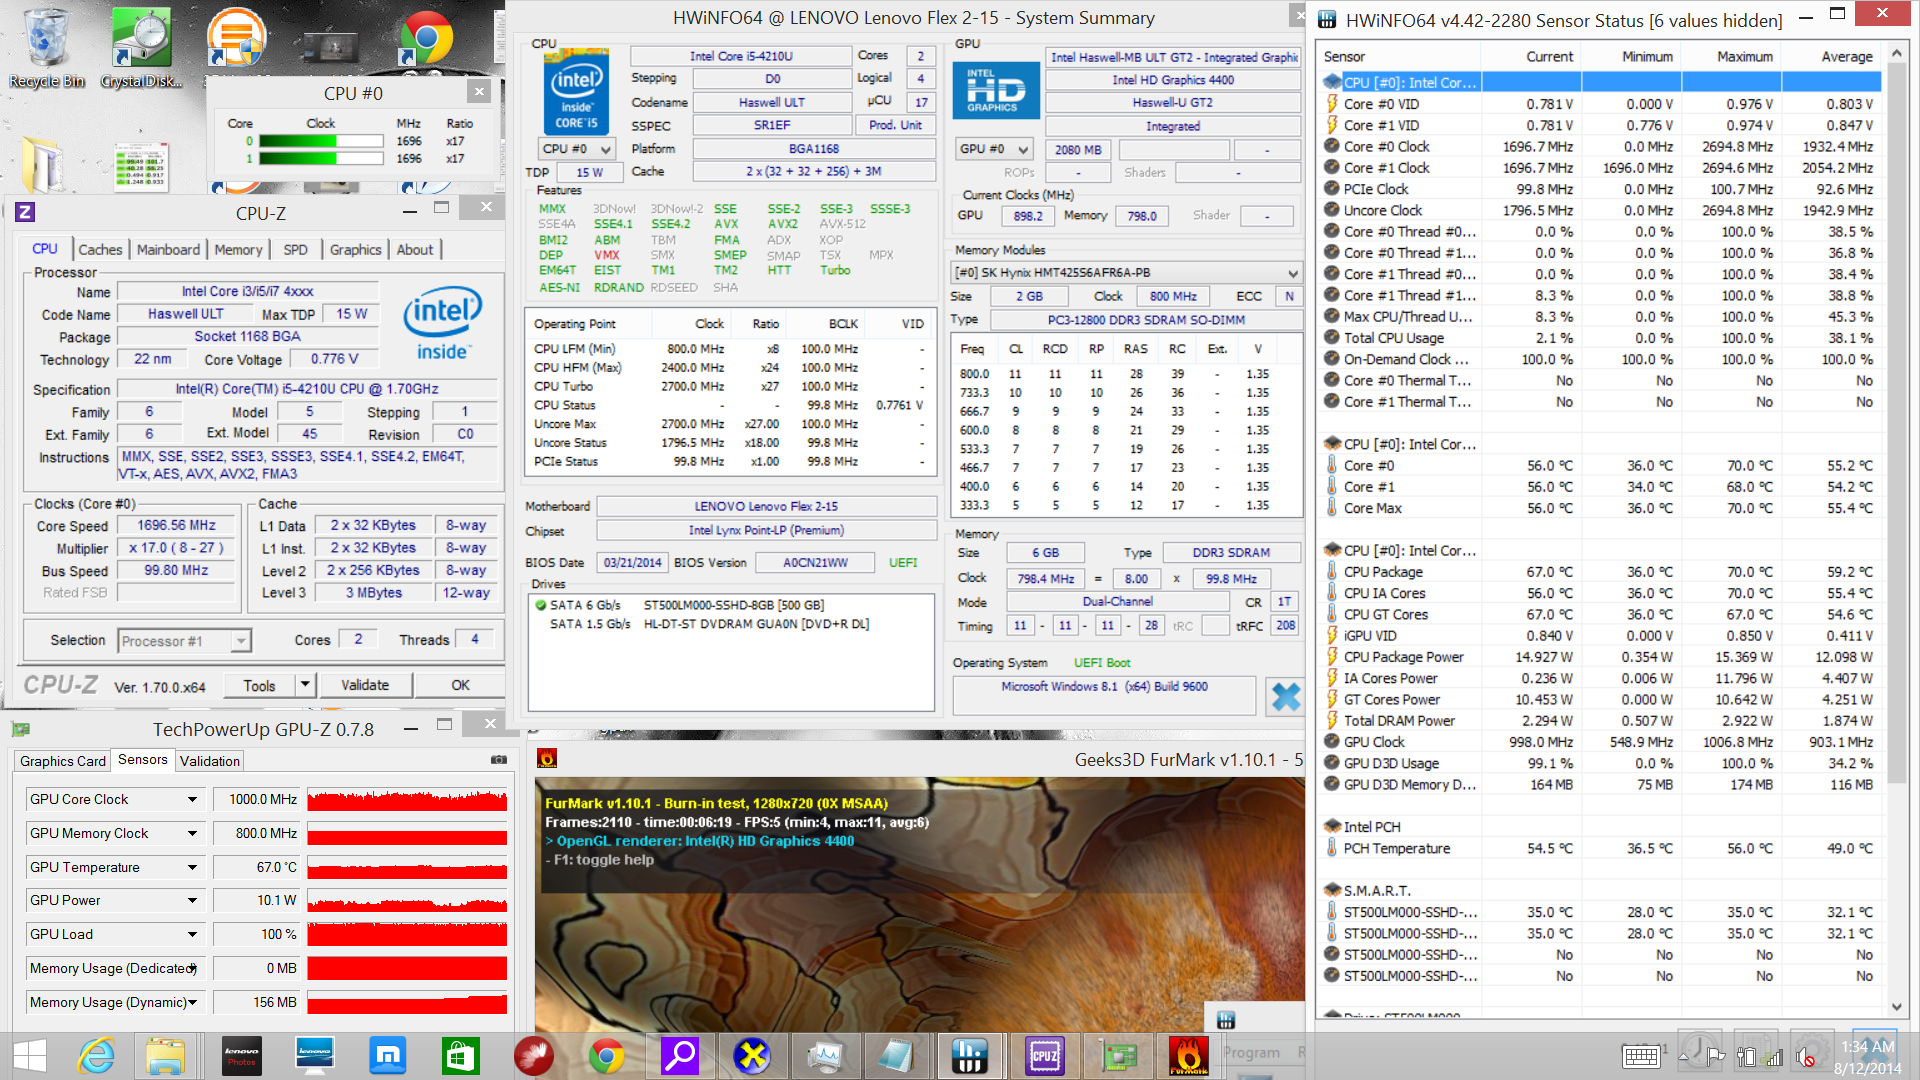This screenshot has height=1080, width=1920.
Task: Select the 'CPU Package Power' sensor row
Action: tap(1601, 657)
